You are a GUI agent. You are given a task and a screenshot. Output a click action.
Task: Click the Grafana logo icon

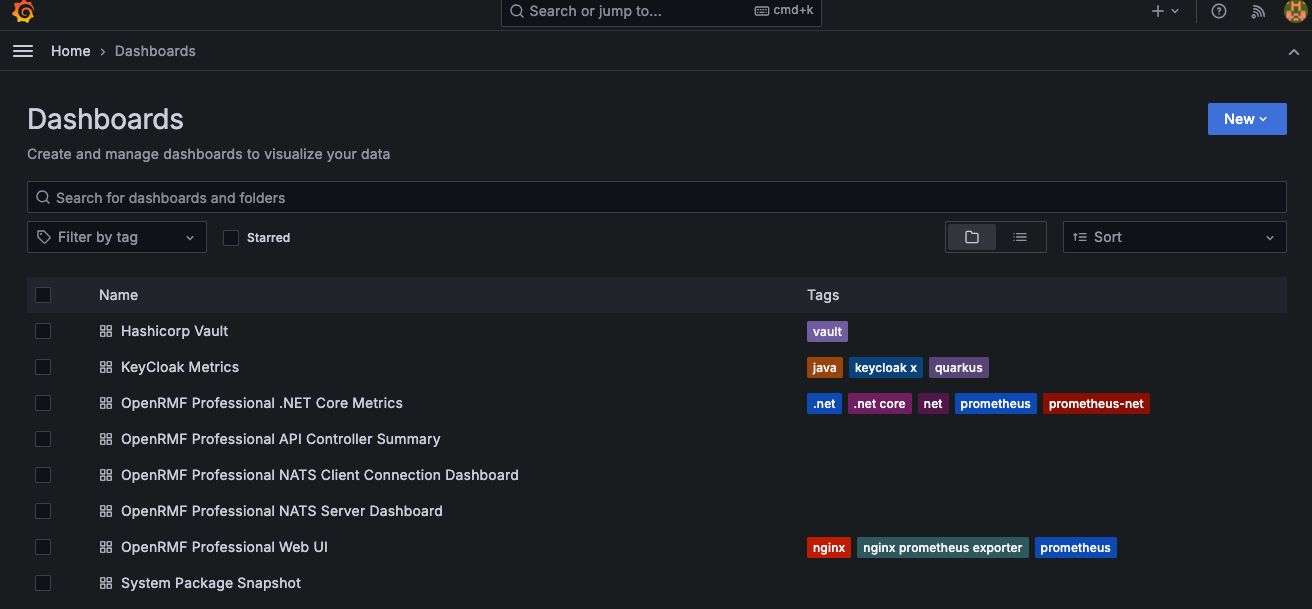point(23,12)
